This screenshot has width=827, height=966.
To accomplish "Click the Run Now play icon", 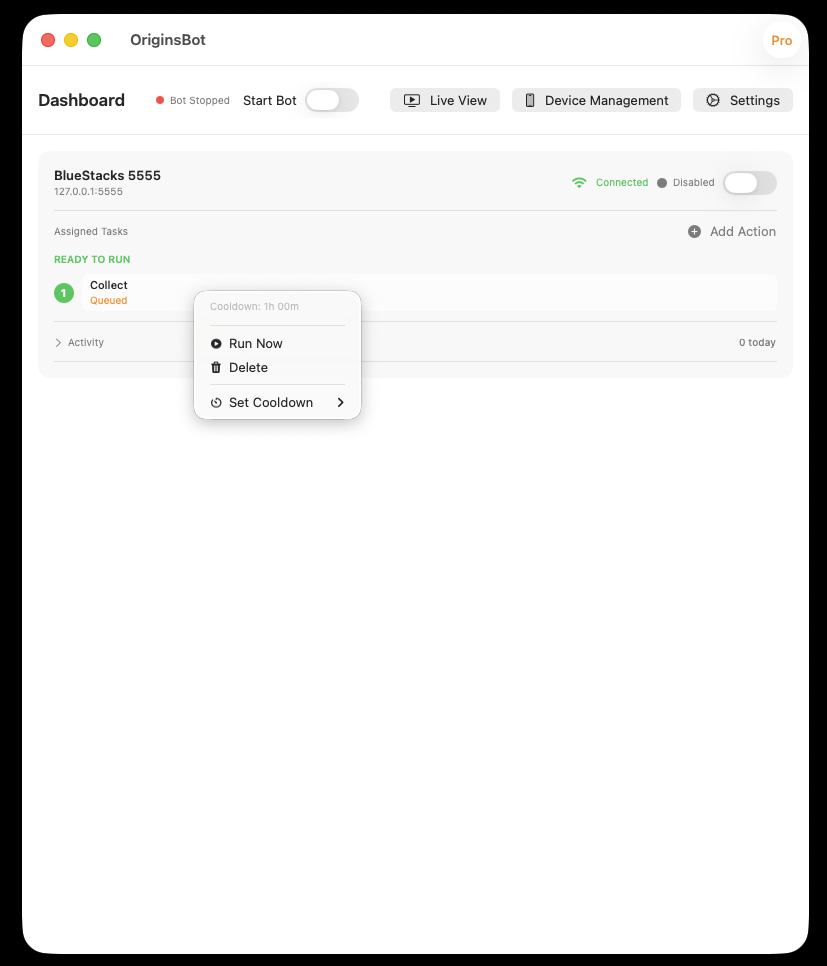I will point(216,344).
